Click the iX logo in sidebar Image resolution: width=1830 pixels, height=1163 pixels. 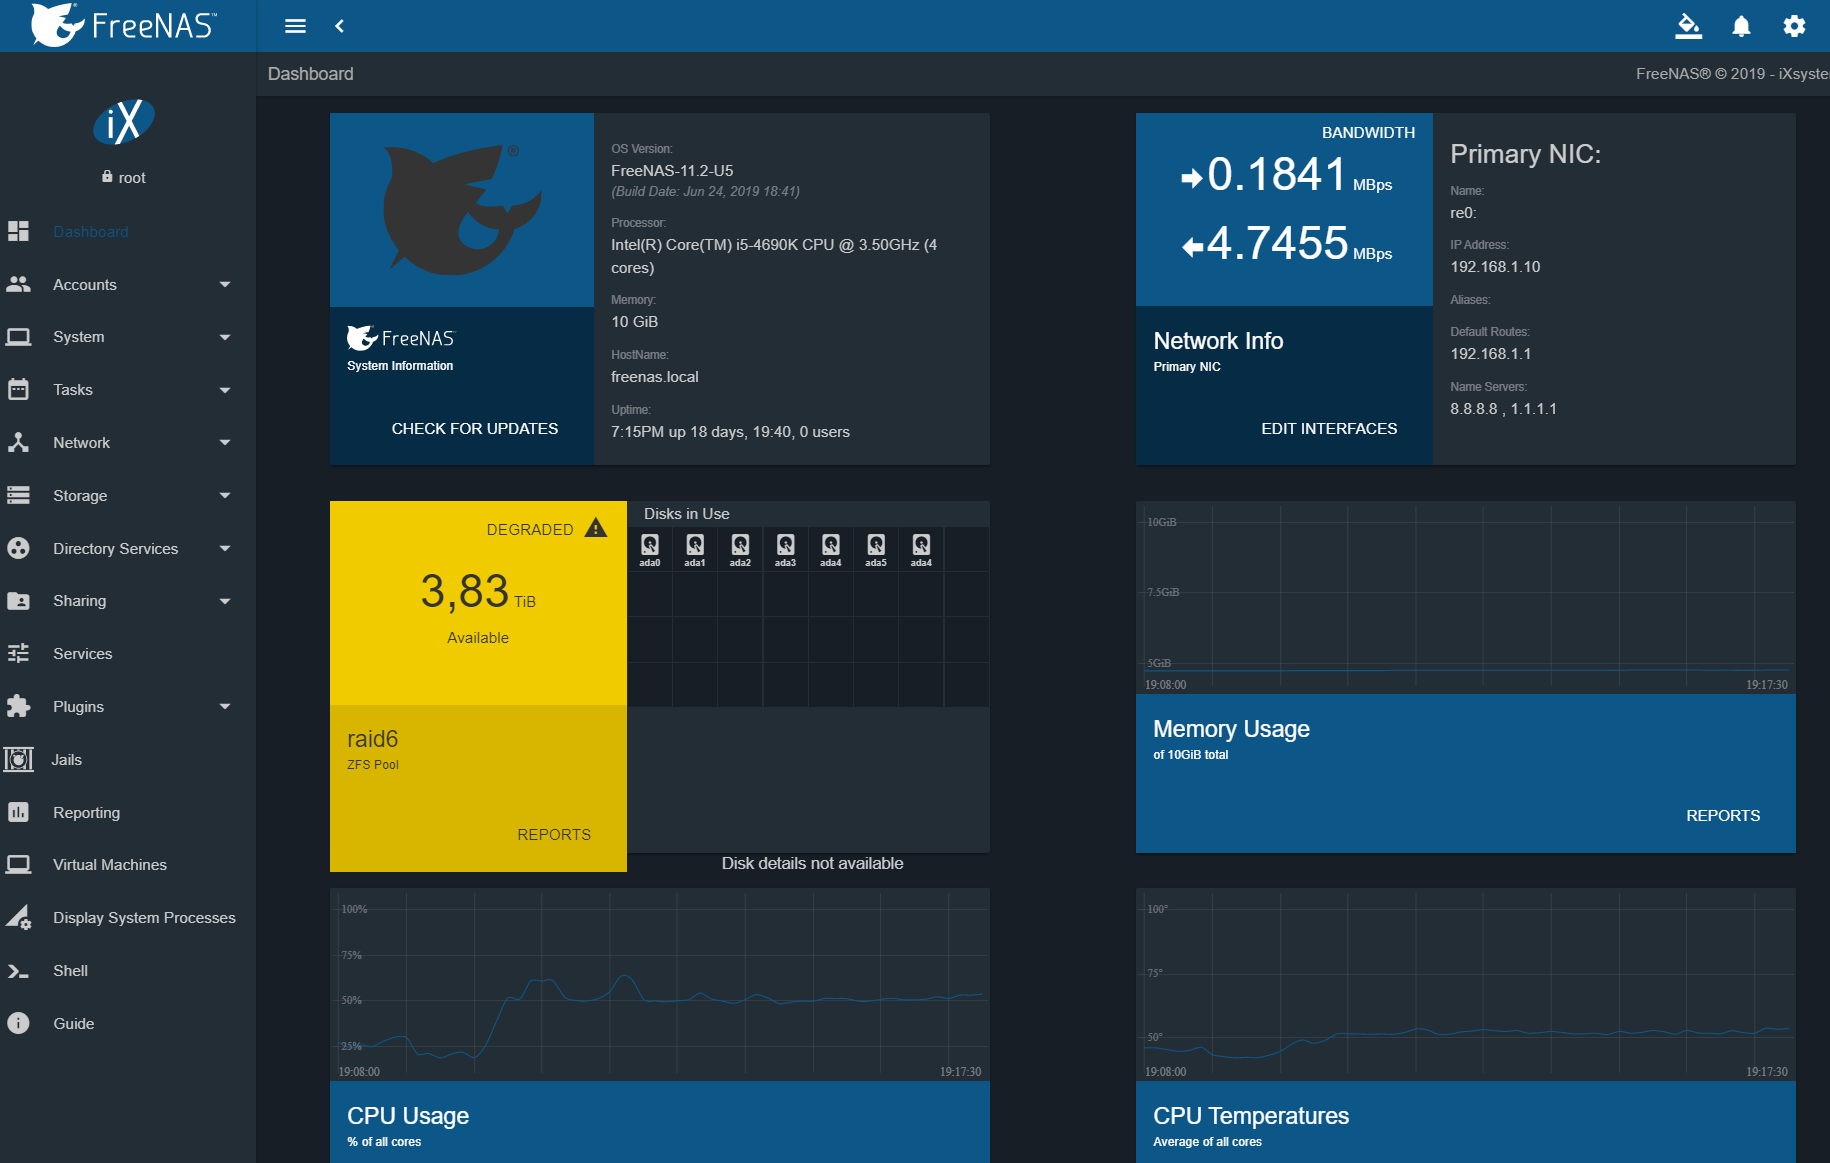pos(124,122)
